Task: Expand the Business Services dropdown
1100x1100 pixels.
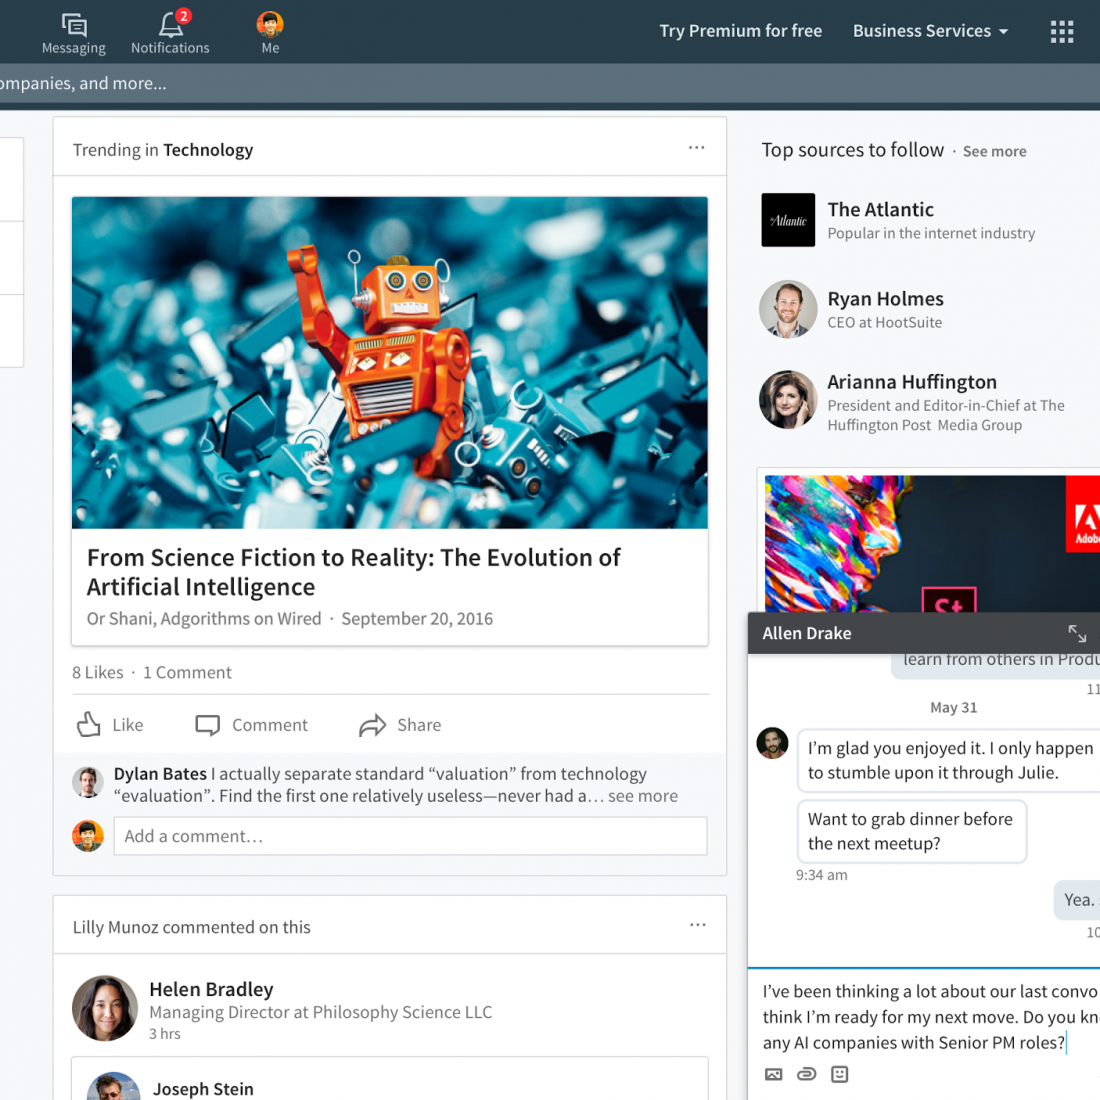Action: [x=930, y=31]
